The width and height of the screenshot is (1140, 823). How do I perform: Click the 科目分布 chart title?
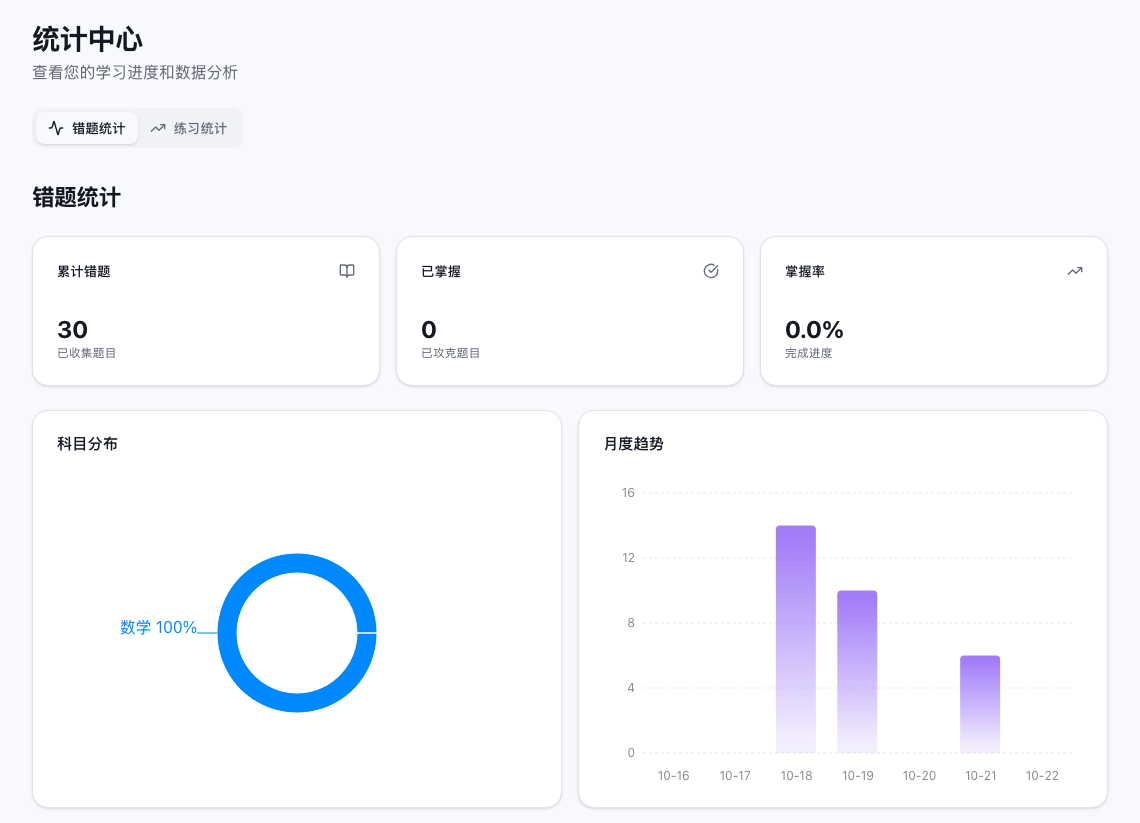87,444
